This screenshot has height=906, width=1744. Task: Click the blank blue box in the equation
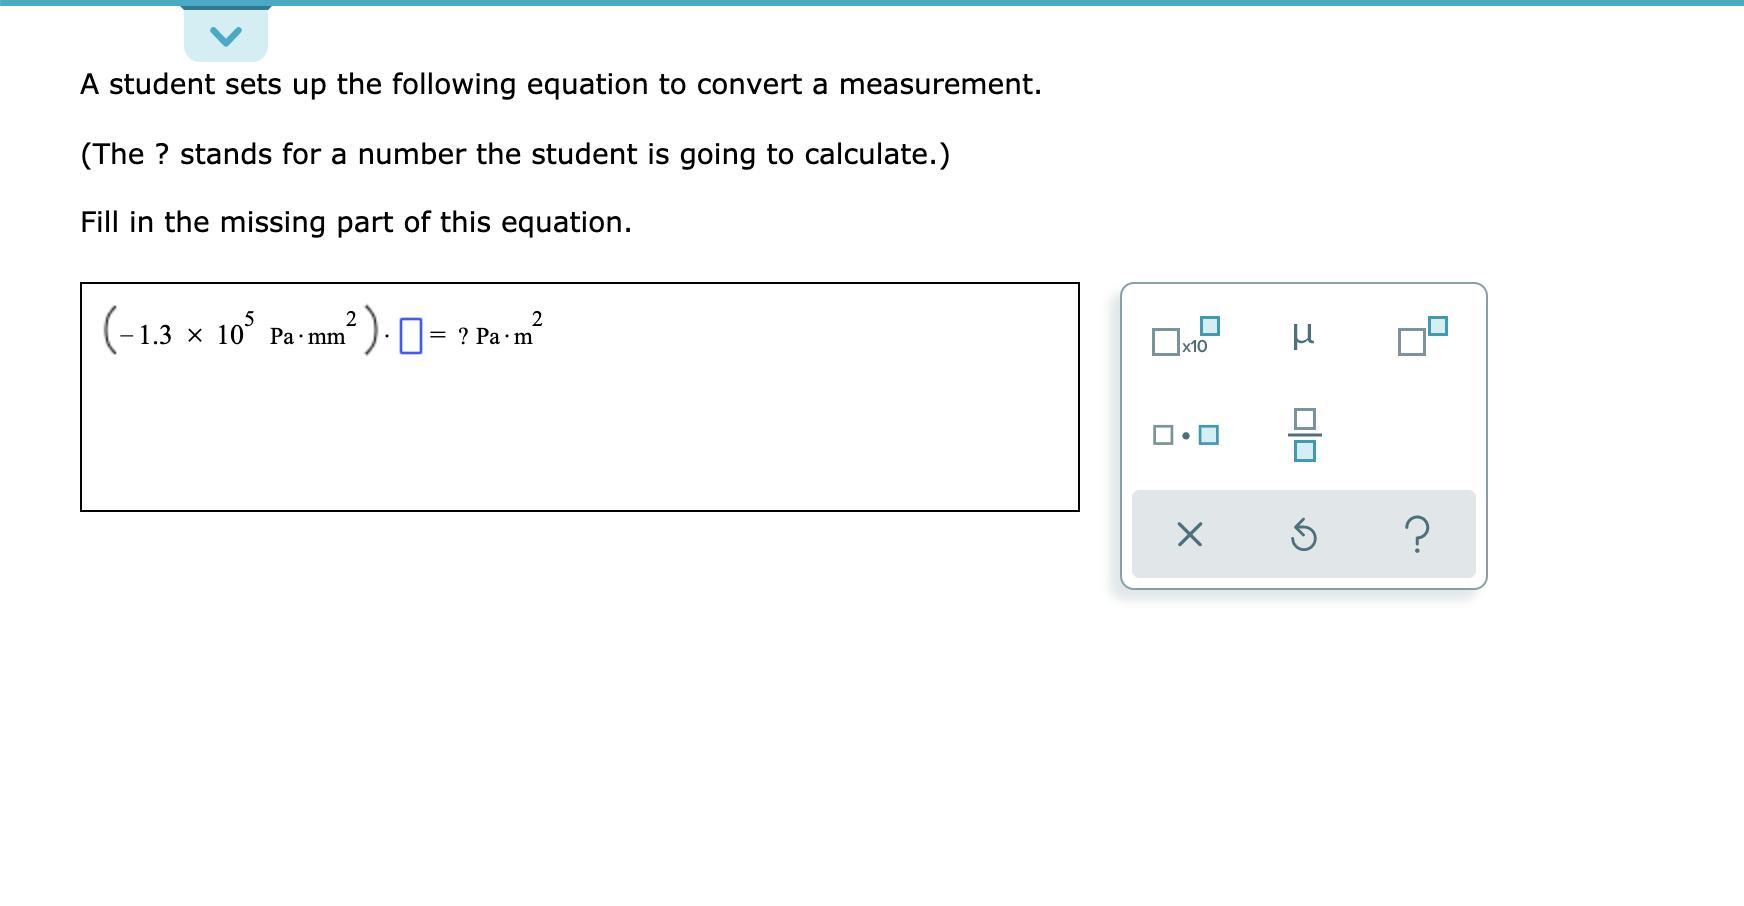410,336
